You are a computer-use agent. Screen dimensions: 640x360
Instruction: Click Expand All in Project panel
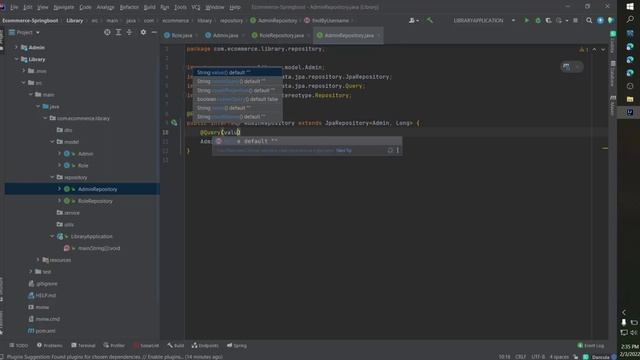point(118,32)
